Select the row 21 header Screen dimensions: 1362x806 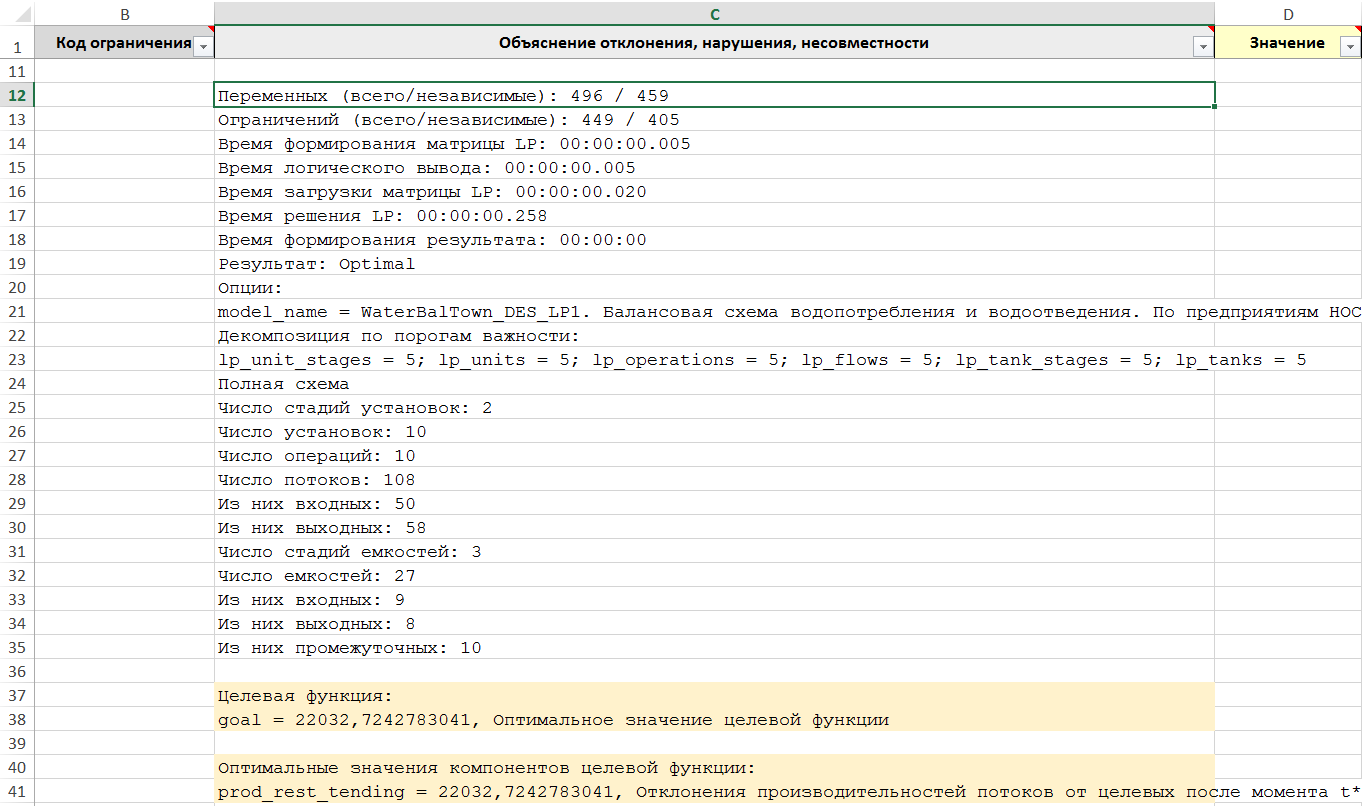point(16,312)
